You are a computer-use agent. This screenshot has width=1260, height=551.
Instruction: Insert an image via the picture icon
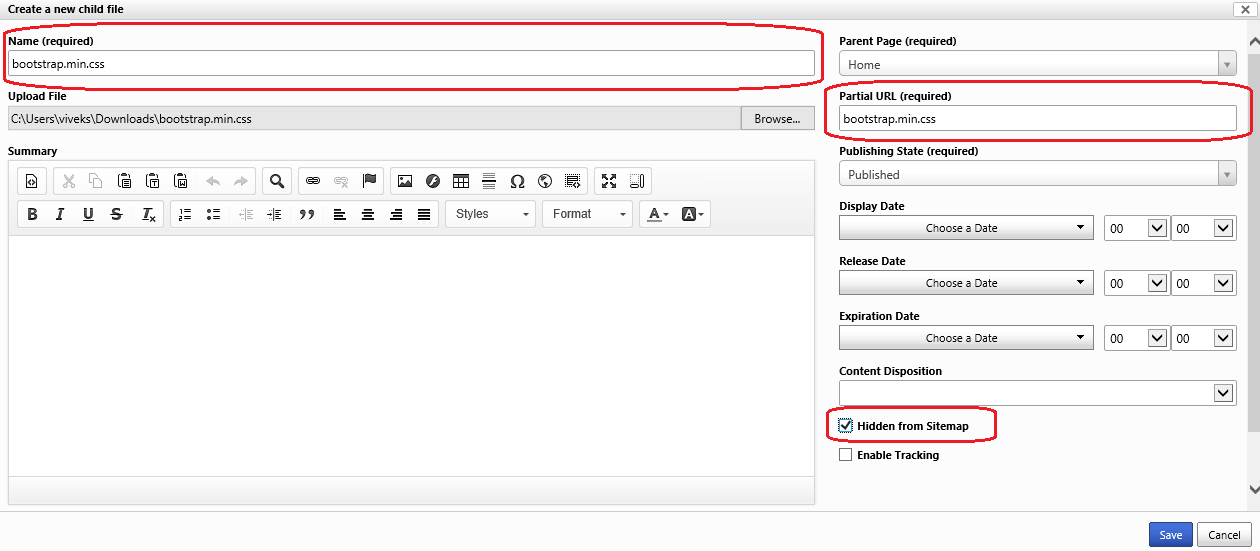pyautogui.click(x=405, y=181)
